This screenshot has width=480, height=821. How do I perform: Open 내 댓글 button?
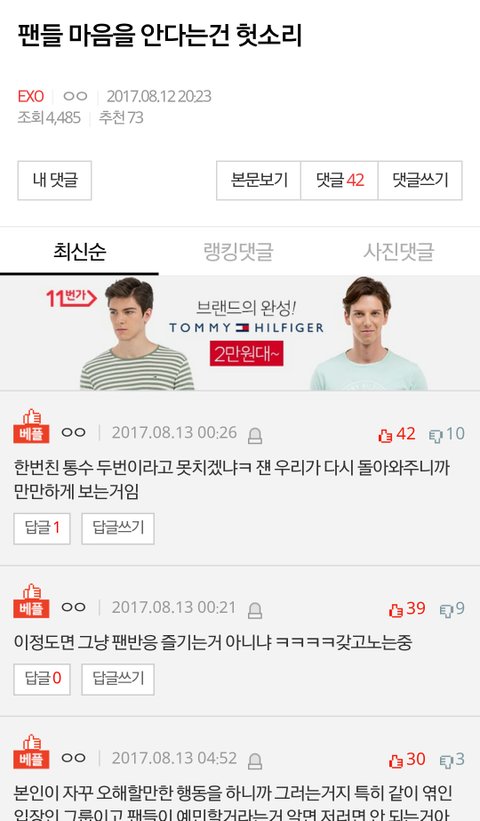coord(54,181)
